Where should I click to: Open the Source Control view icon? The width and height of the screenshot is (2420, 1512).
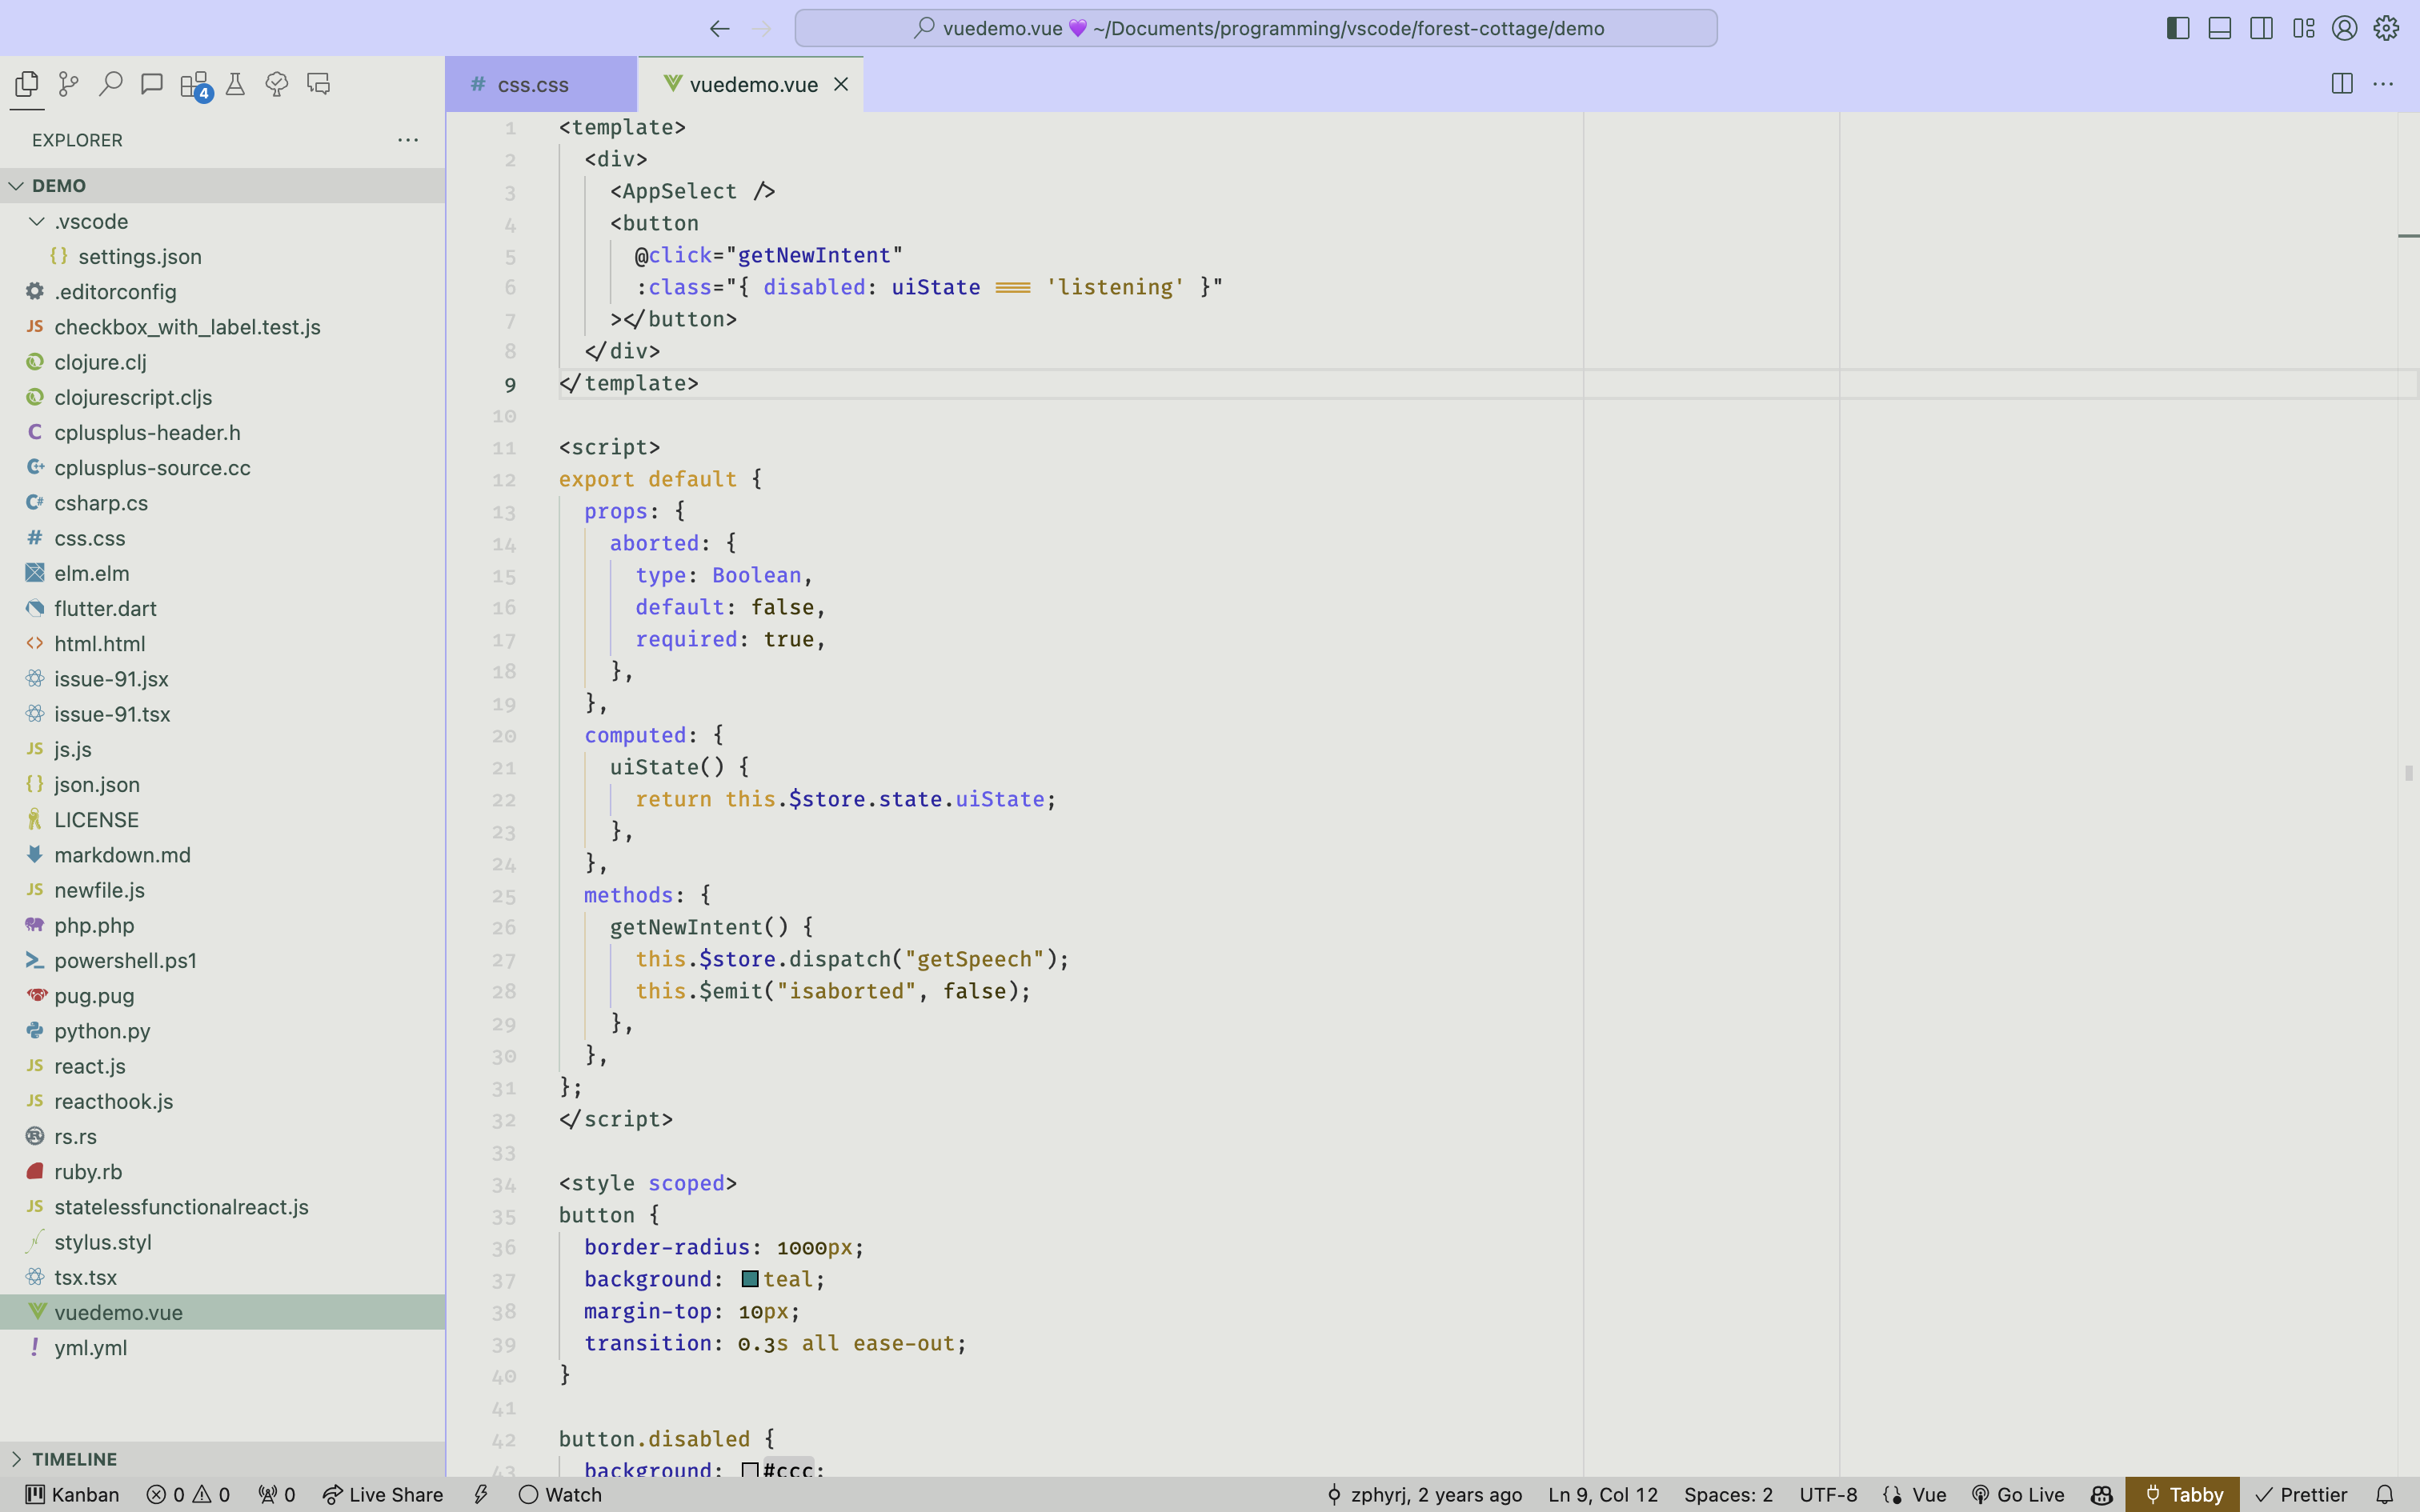68,84
